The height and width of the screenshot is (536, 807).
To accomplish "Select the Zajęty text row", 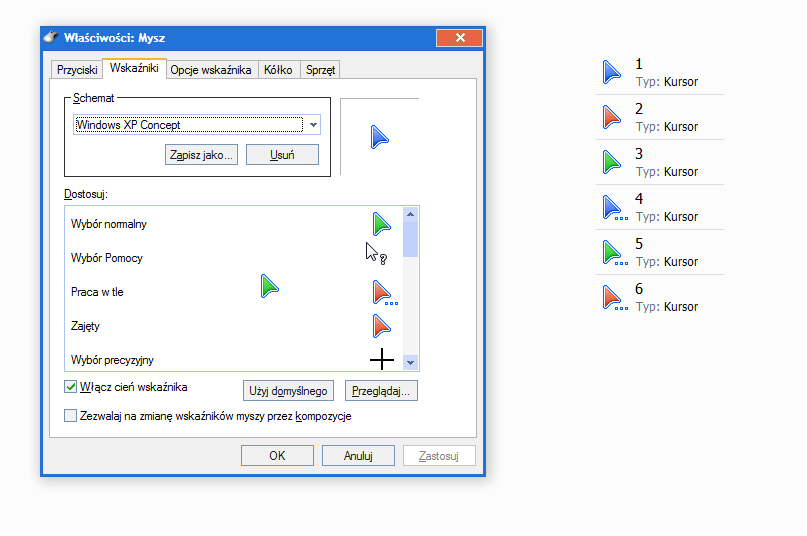I will pyautogui.click(x=85, y=326).
